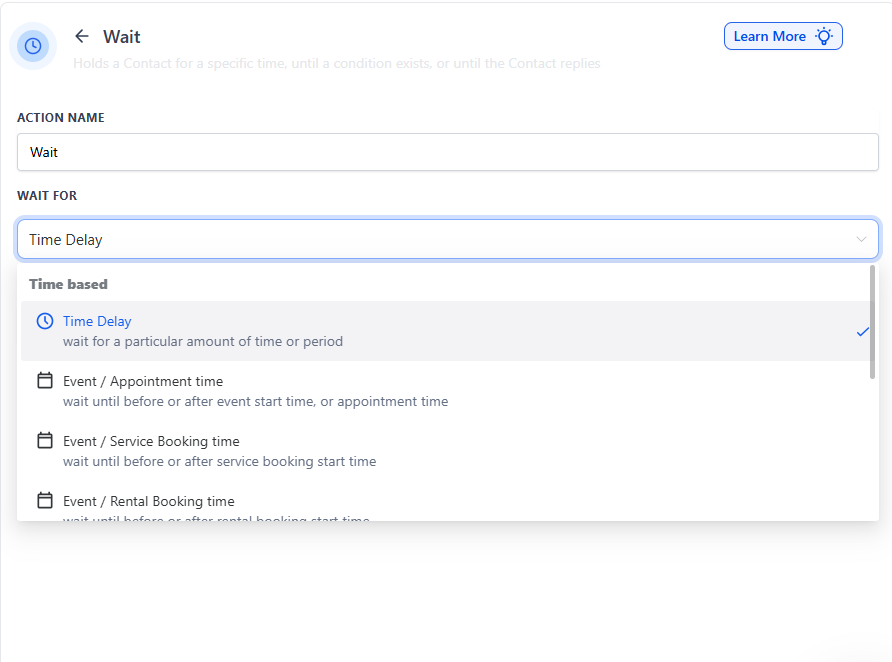Click the checkmark on the Time Delay row
Image resolution: width=892 pixels, height=662 pixels.
point(862,332)
